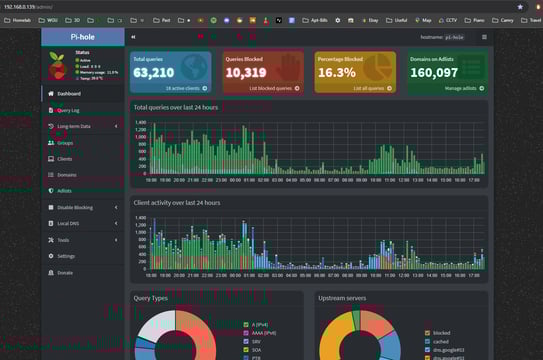Click the 'Memory usage' status line
This screenshot has height=360, width=543.
[x=97, y=72]
